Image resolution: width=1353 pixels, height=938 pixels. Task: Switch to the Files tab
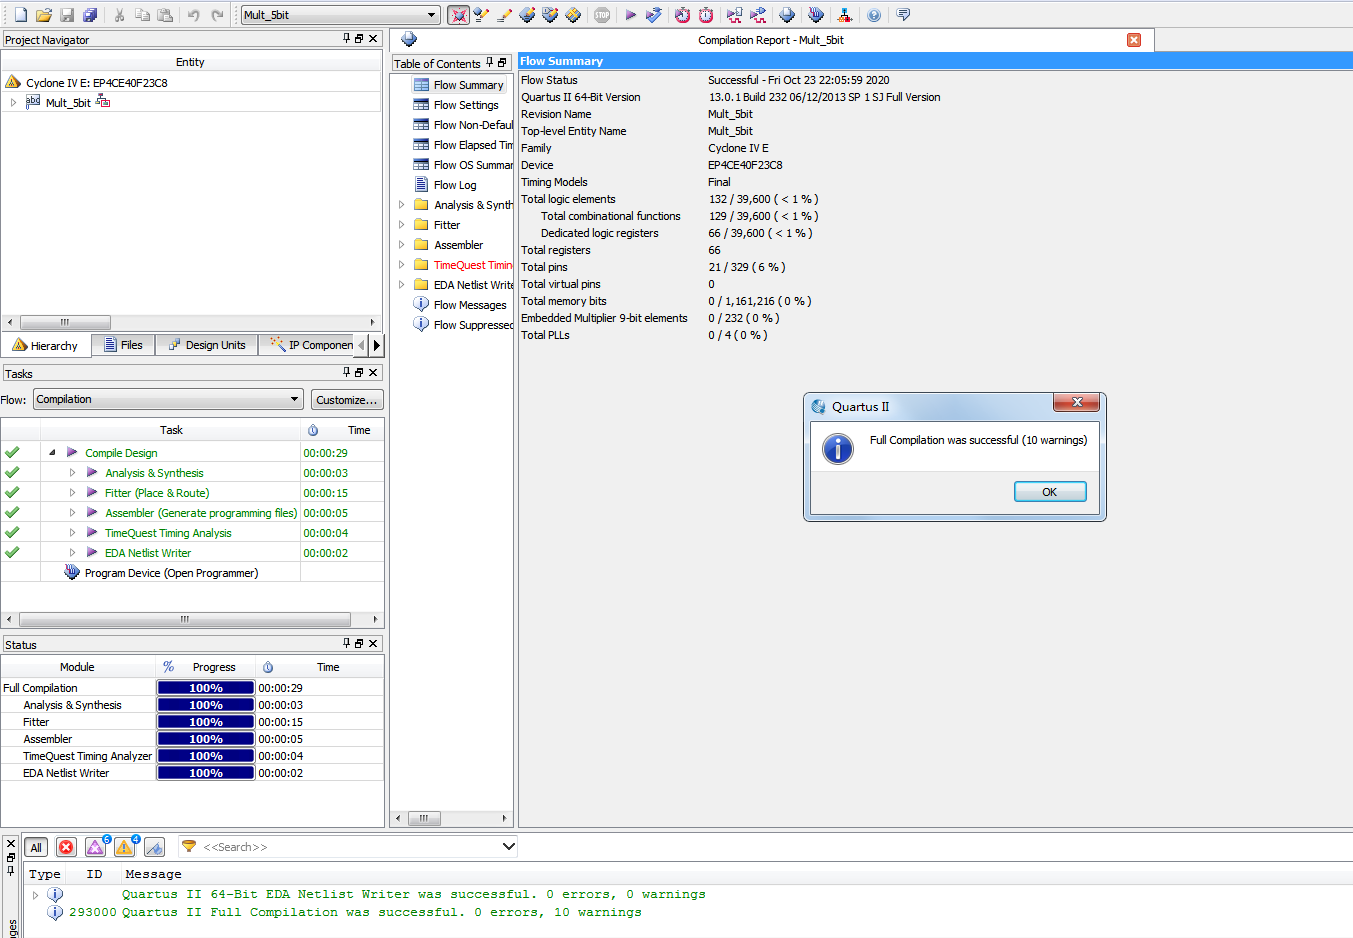click(123, 345)
